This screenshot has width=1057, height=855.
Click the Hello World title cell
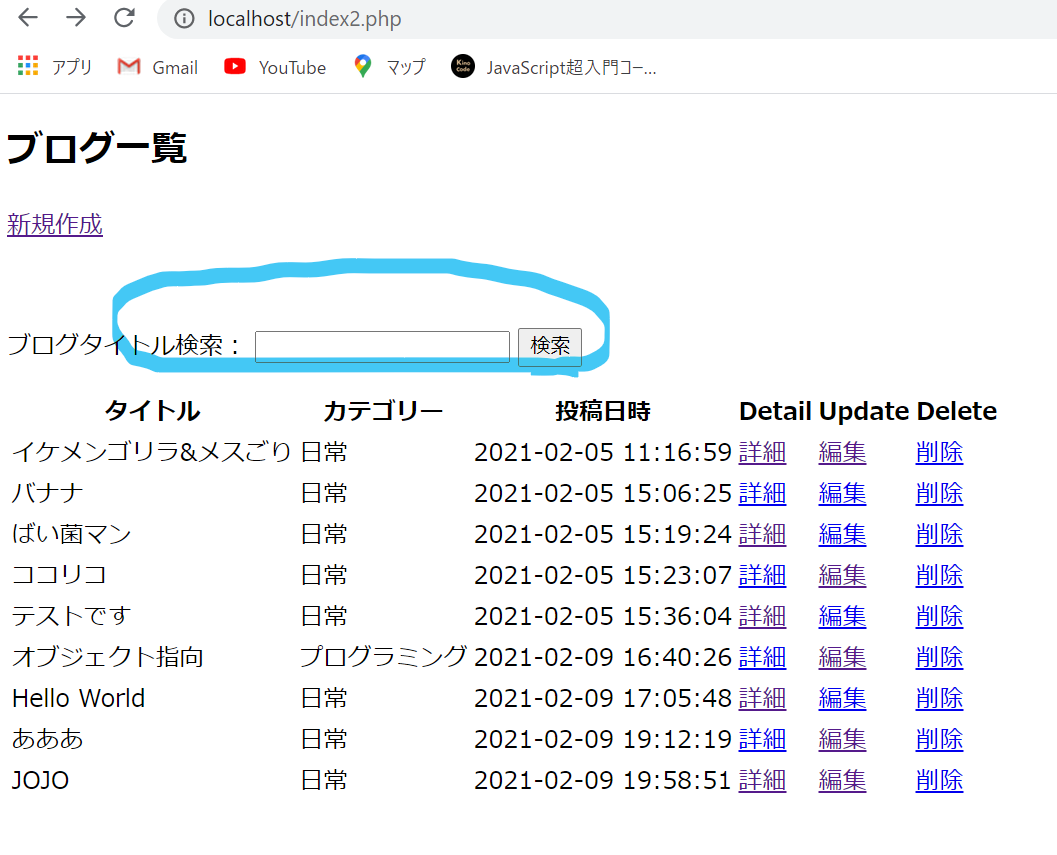click(x=78, y=699)
